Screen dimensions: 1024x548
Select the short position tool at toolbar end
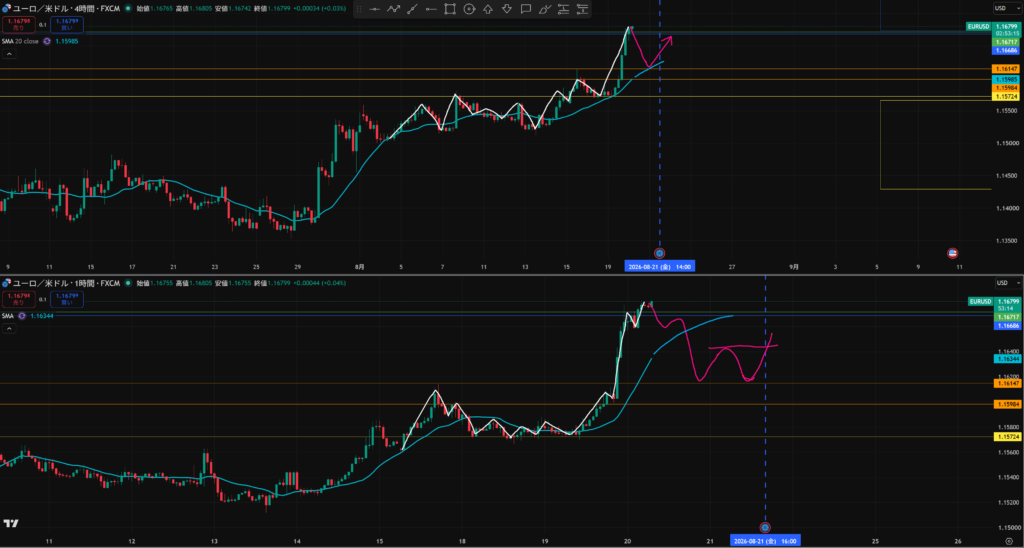pyautogui.click(x=583, y=9)
